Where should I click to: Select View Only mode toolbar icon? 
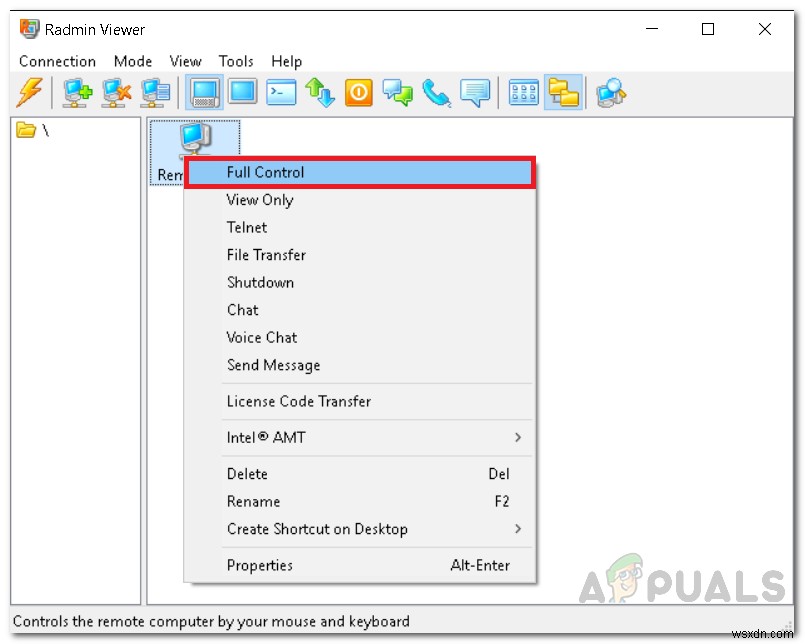coord(242,92)
